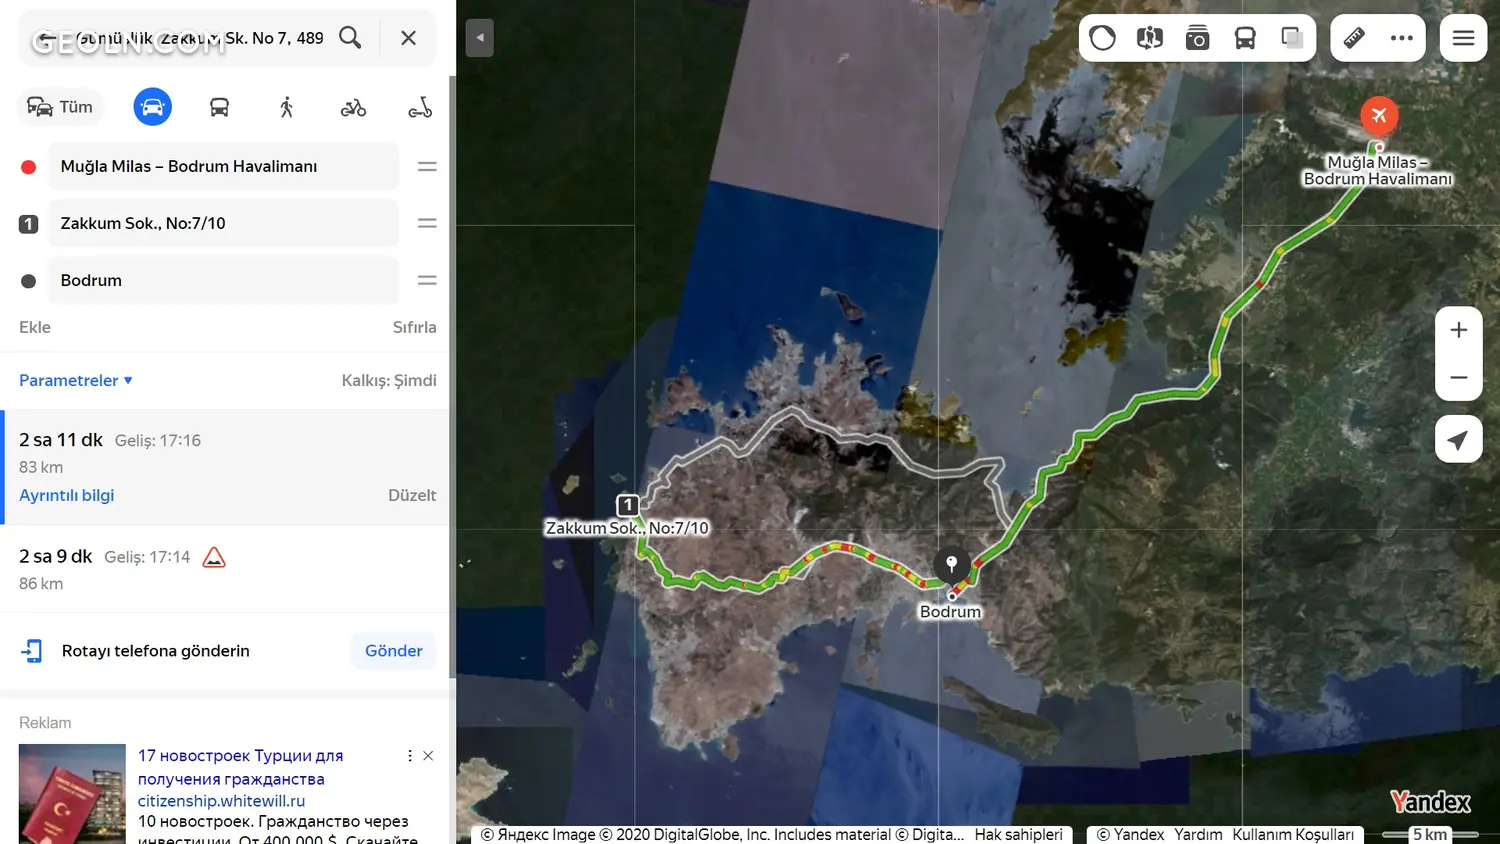Select the bicycle route mode
This screenshot has height=844, width=1500.
coord(353,107)
